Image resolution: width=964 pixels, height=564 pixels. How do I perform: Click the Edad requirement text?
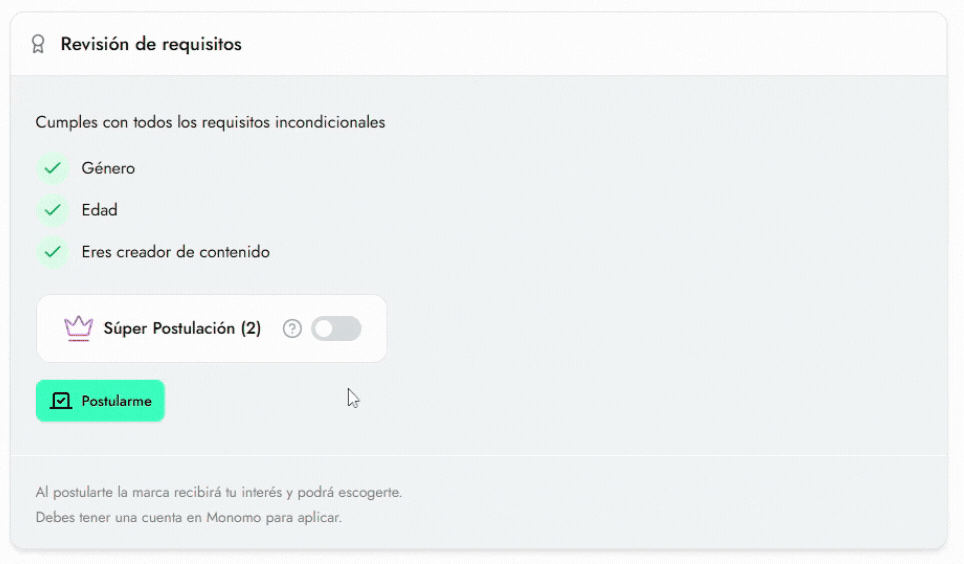[x=100, y=210]
